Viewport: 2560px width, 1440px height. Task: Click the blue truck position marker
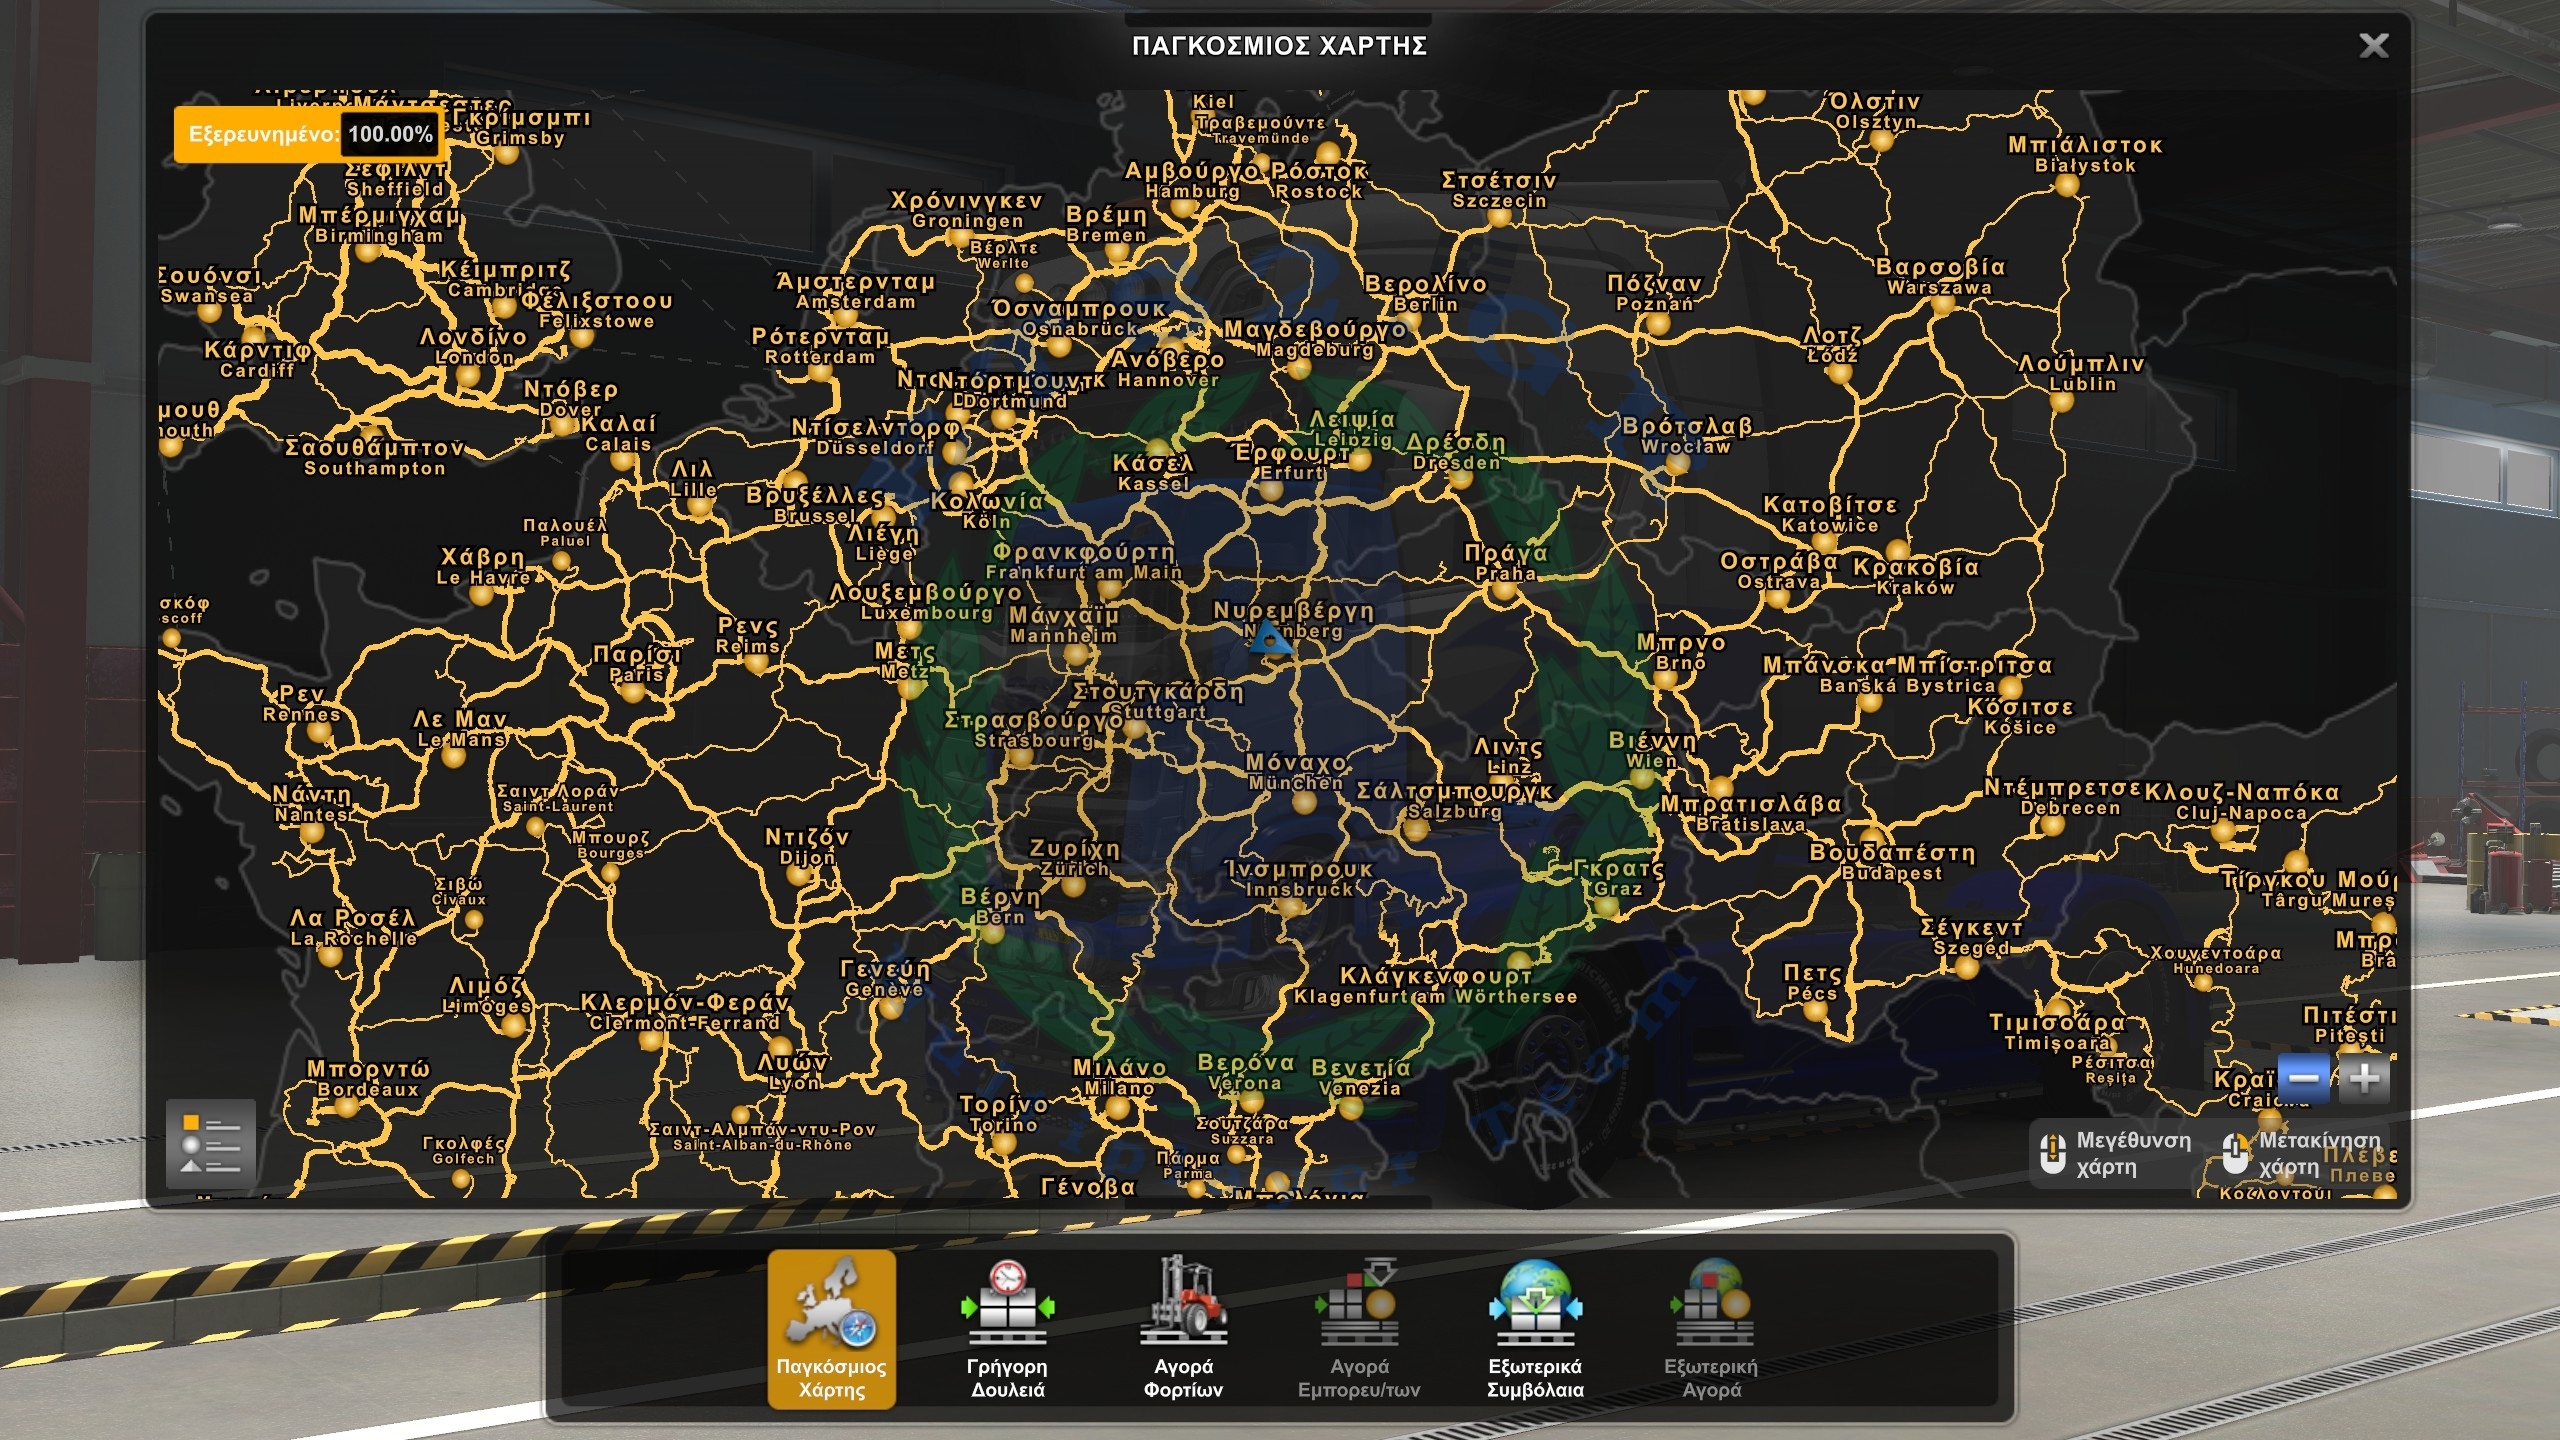(x=1270, y=637)
